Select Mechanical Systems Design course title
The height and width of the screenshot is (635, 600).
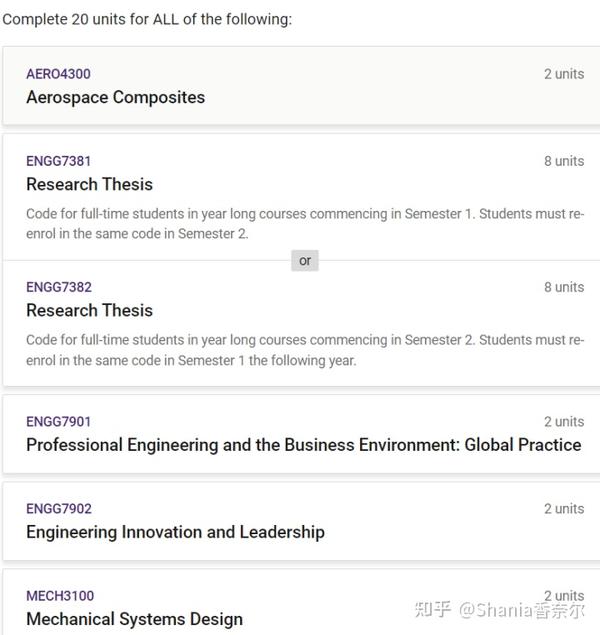[134, 619]
